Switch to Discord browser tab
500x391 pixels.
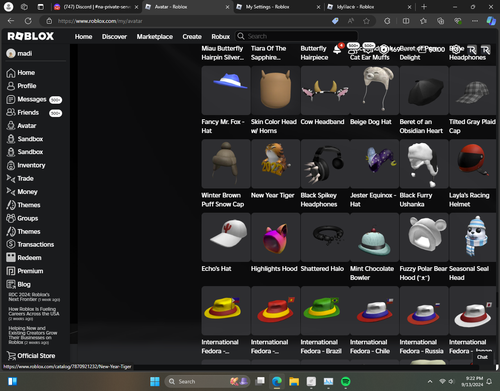96,7
